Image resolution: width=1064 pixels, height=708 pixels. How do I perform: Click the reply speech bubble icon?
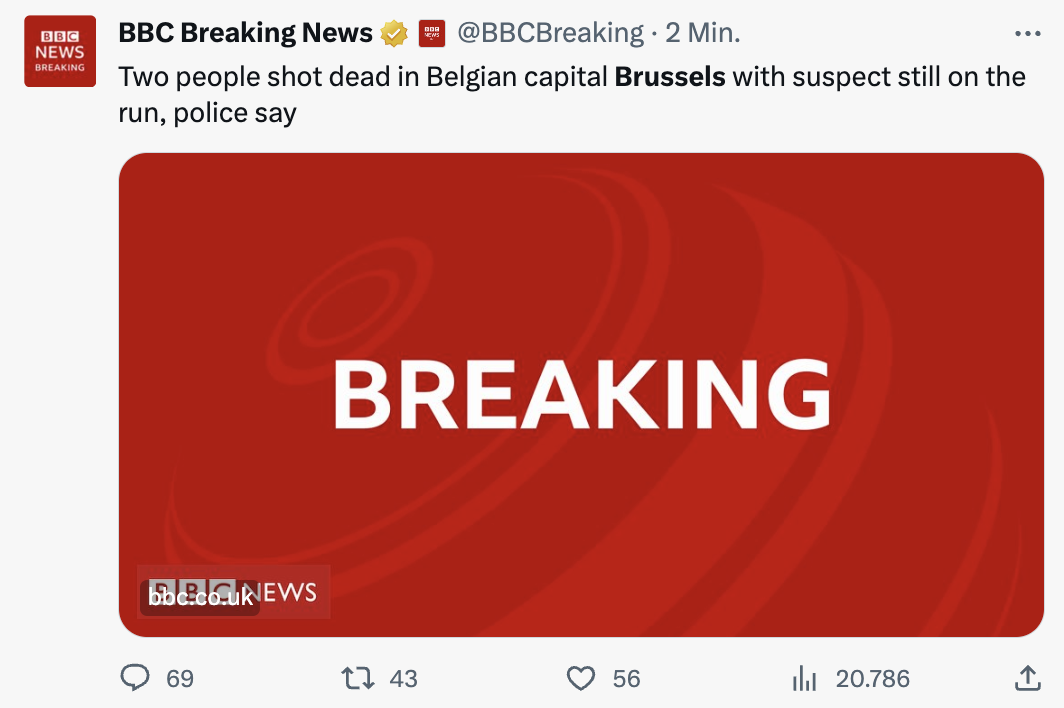point(134,679)
